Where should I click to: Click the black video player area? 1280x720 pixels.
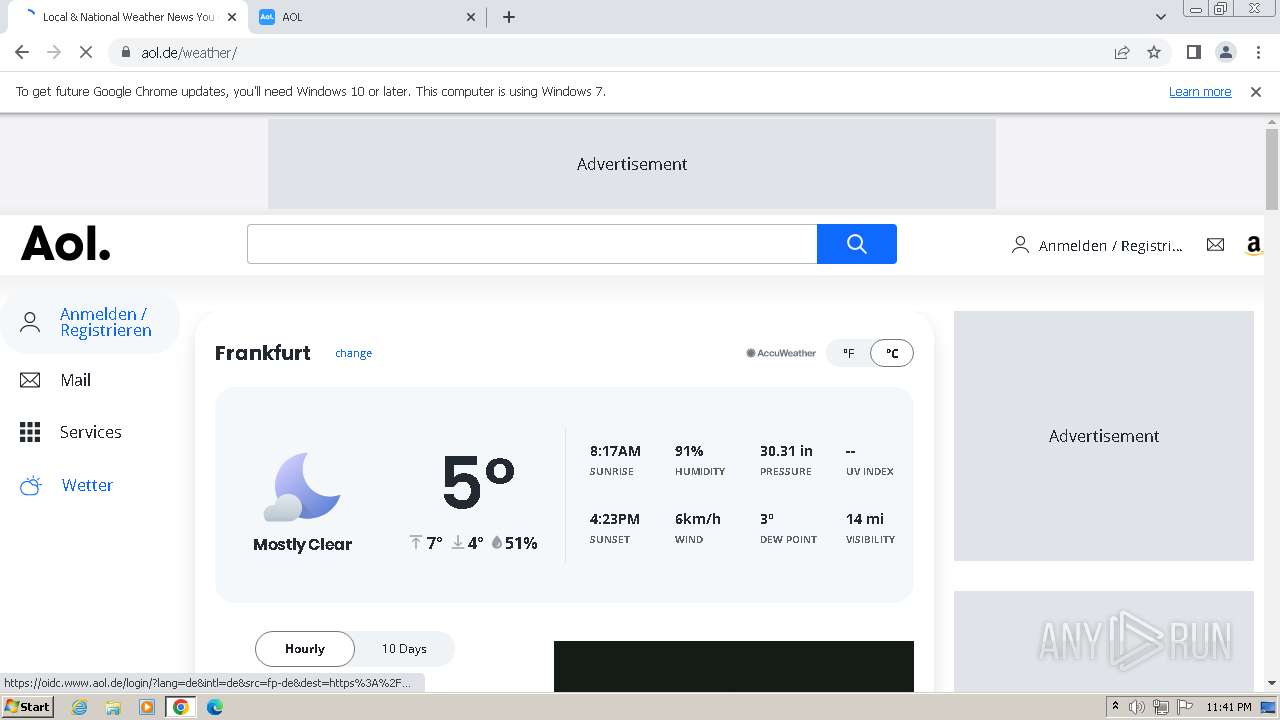[734, 666]
